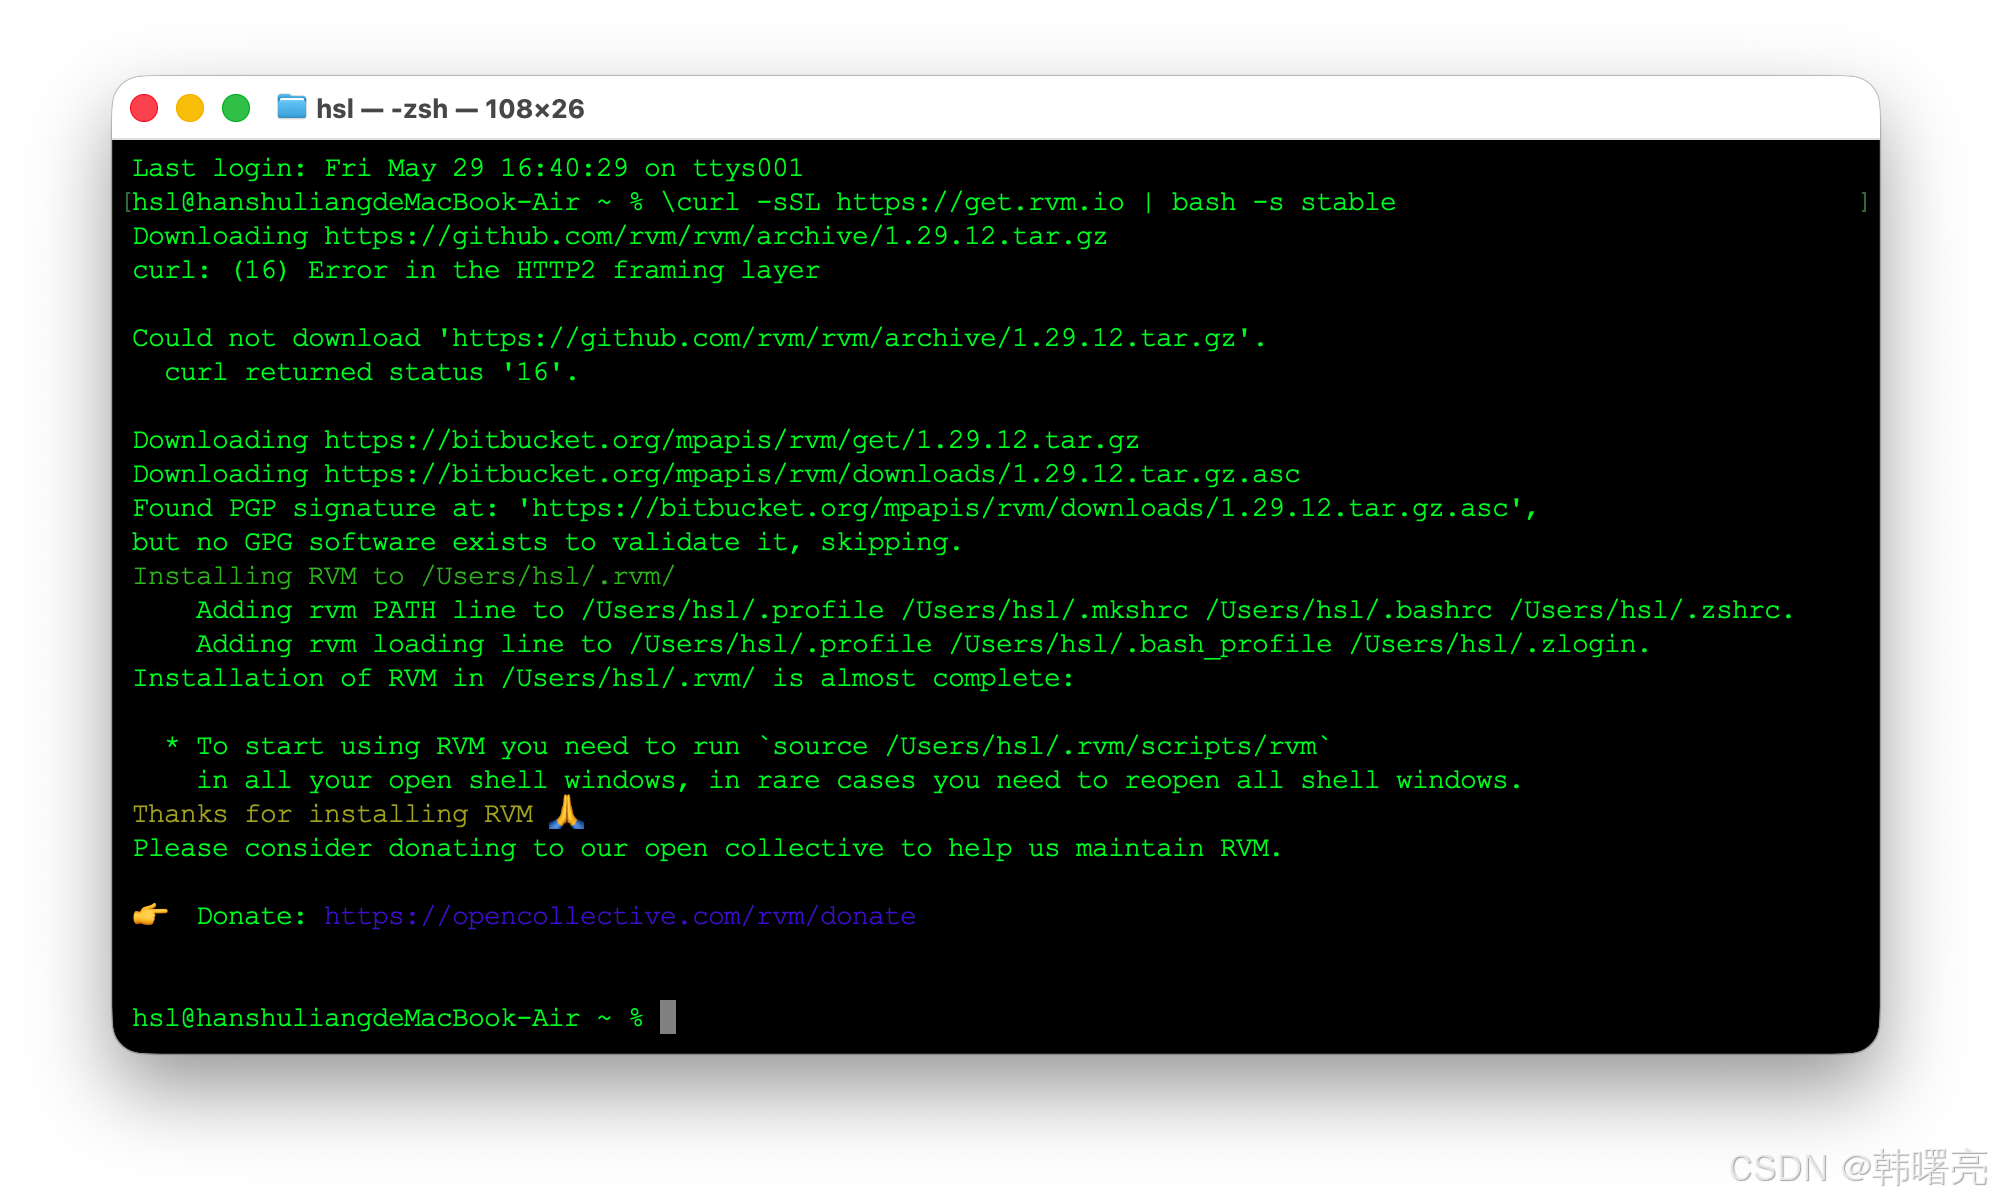Image resolution: width=1992 pixels, height=1202 pixels.
Task: Click 'Adding rvm loading line' text
Action: tap(923, 644)
